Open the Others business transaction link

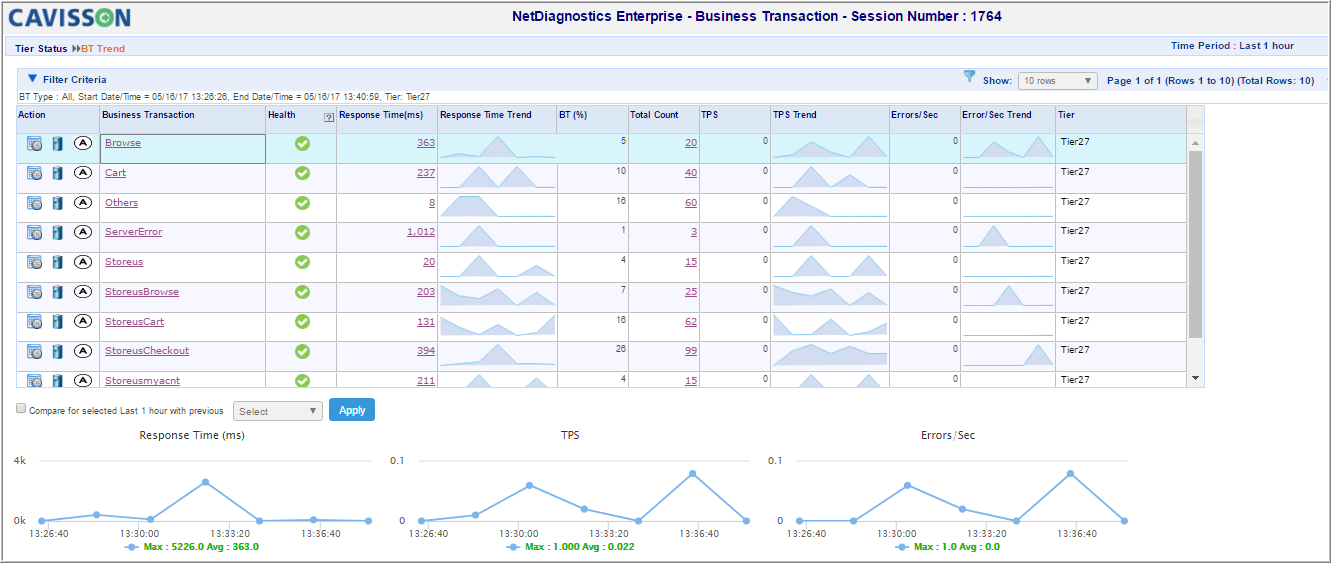point(121,203)
